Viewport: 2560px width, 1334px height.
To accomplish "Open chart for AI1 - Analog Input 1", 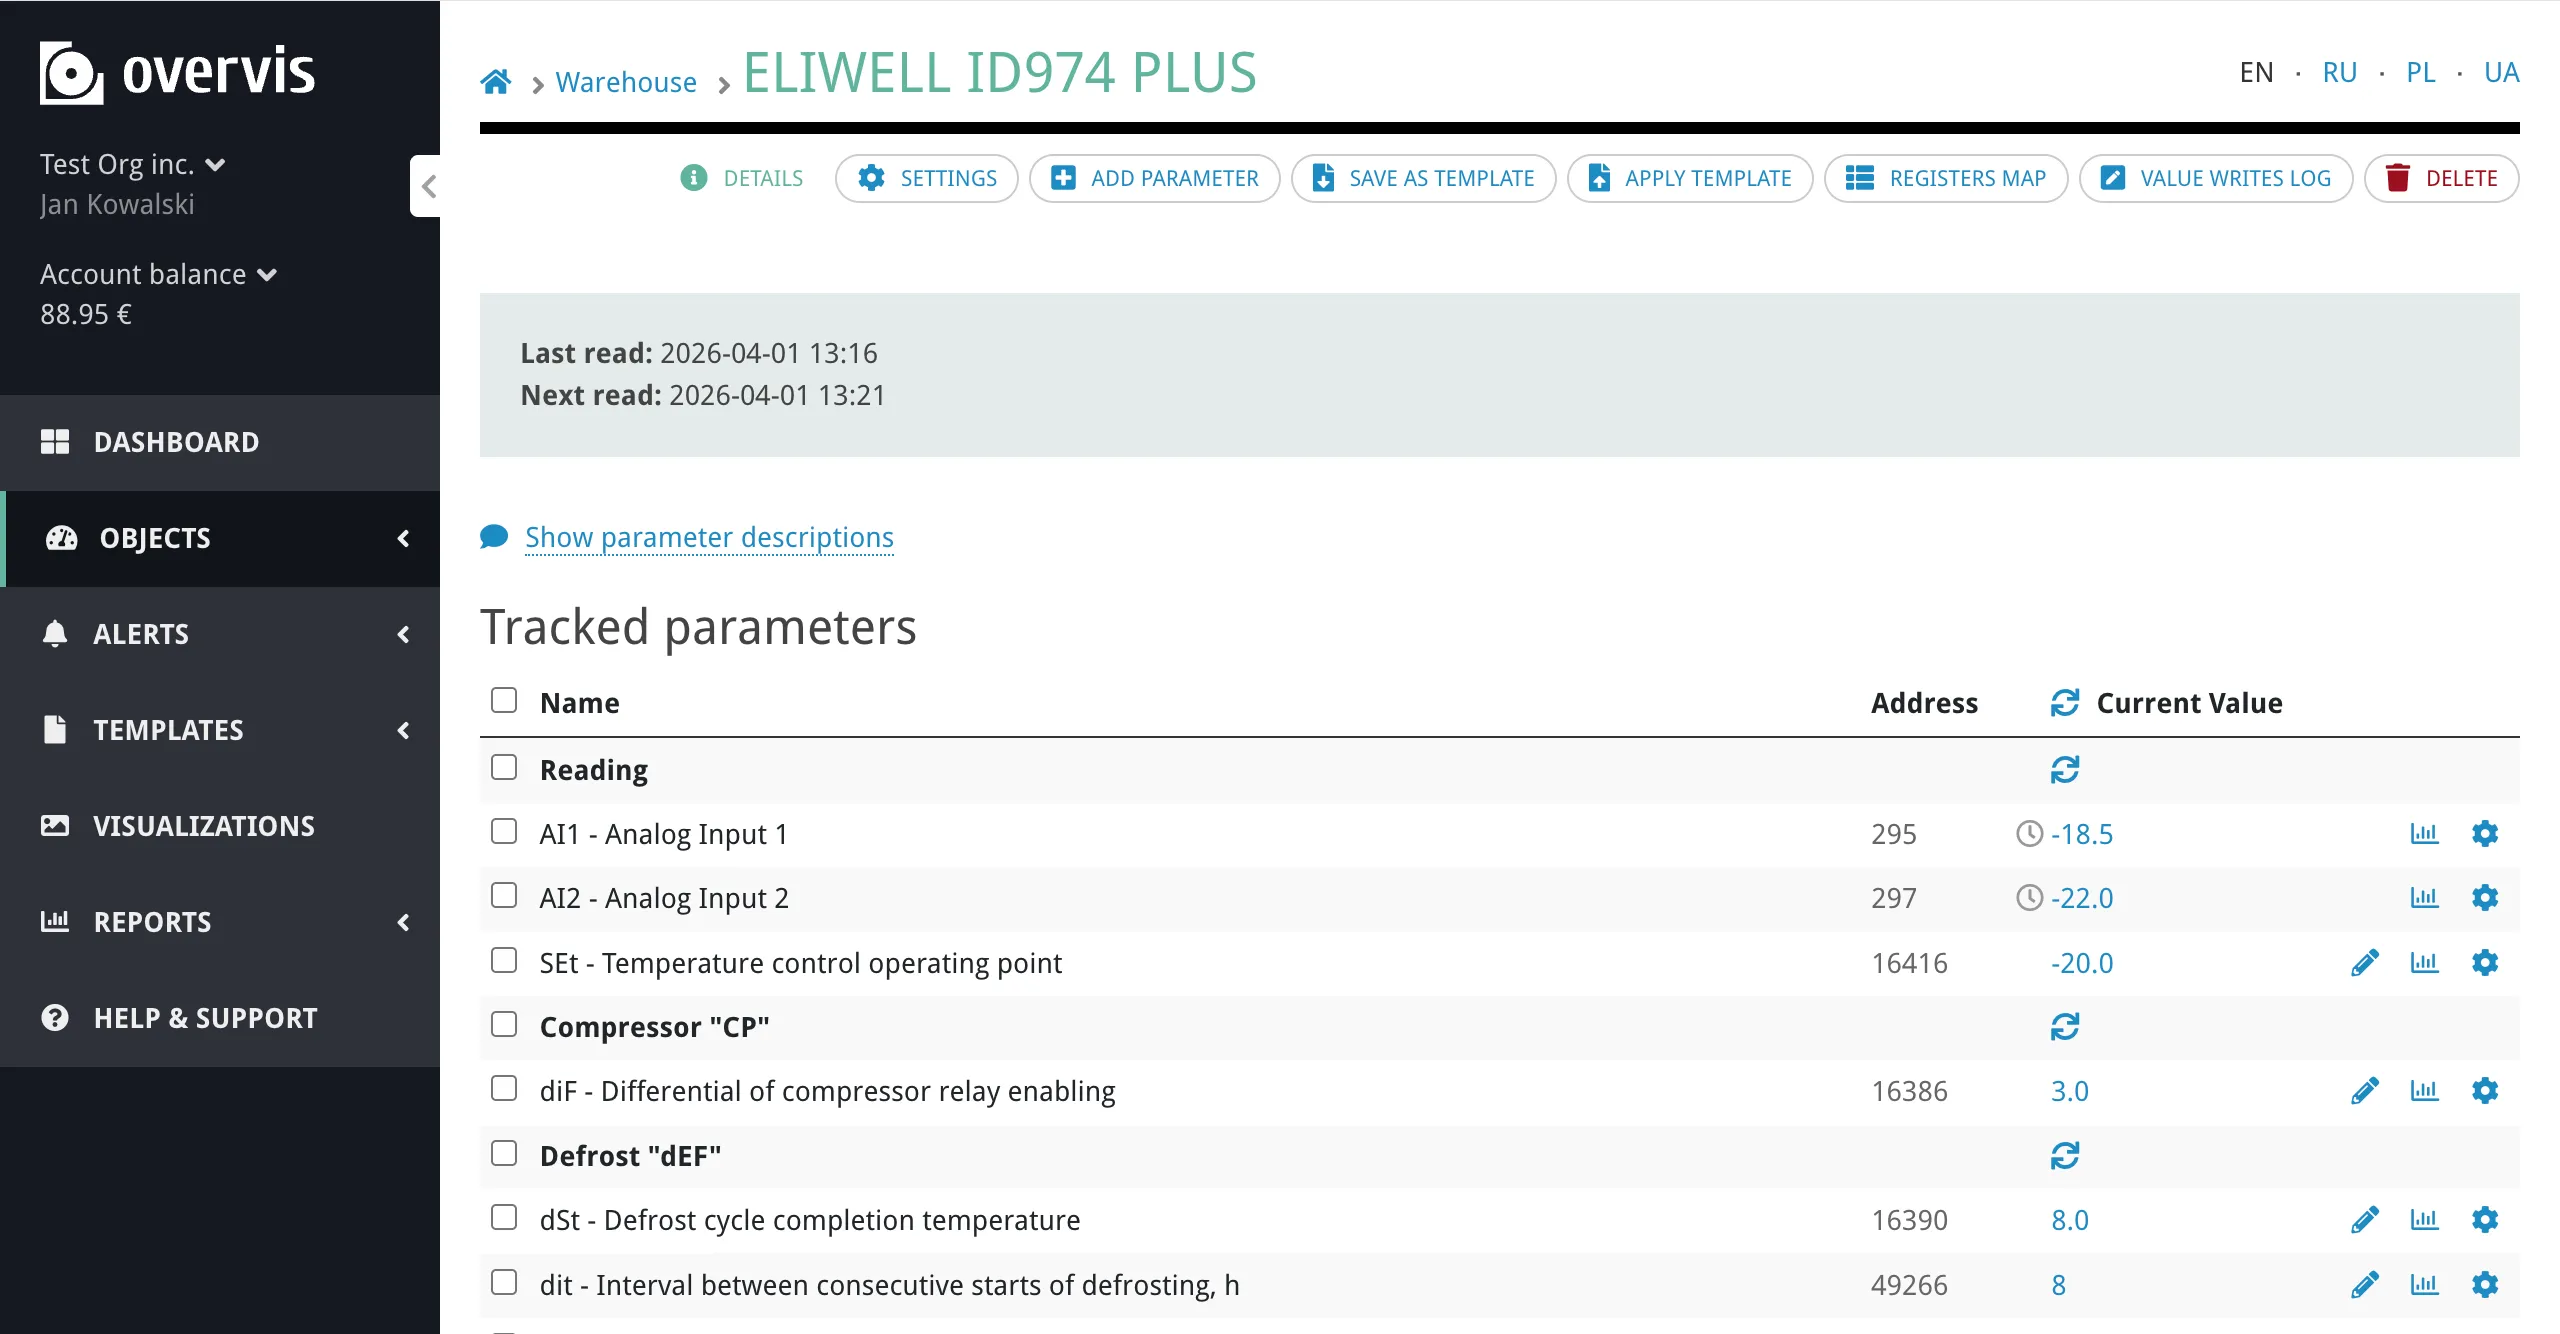I will (x=2424, y=834).
